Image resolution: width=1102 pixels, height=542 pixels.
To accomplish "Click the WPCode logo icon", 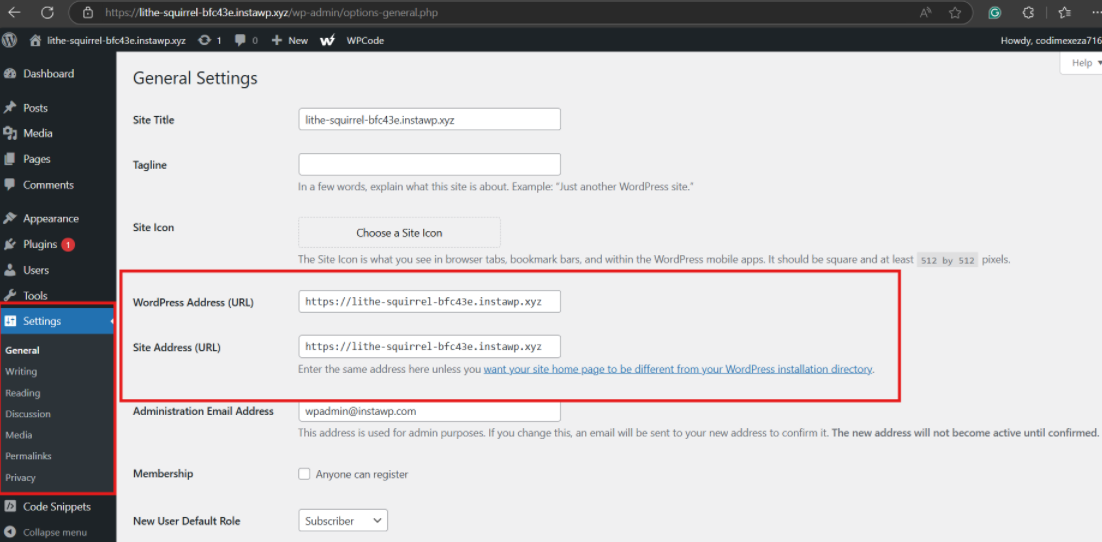I will [x=327, y=41].
